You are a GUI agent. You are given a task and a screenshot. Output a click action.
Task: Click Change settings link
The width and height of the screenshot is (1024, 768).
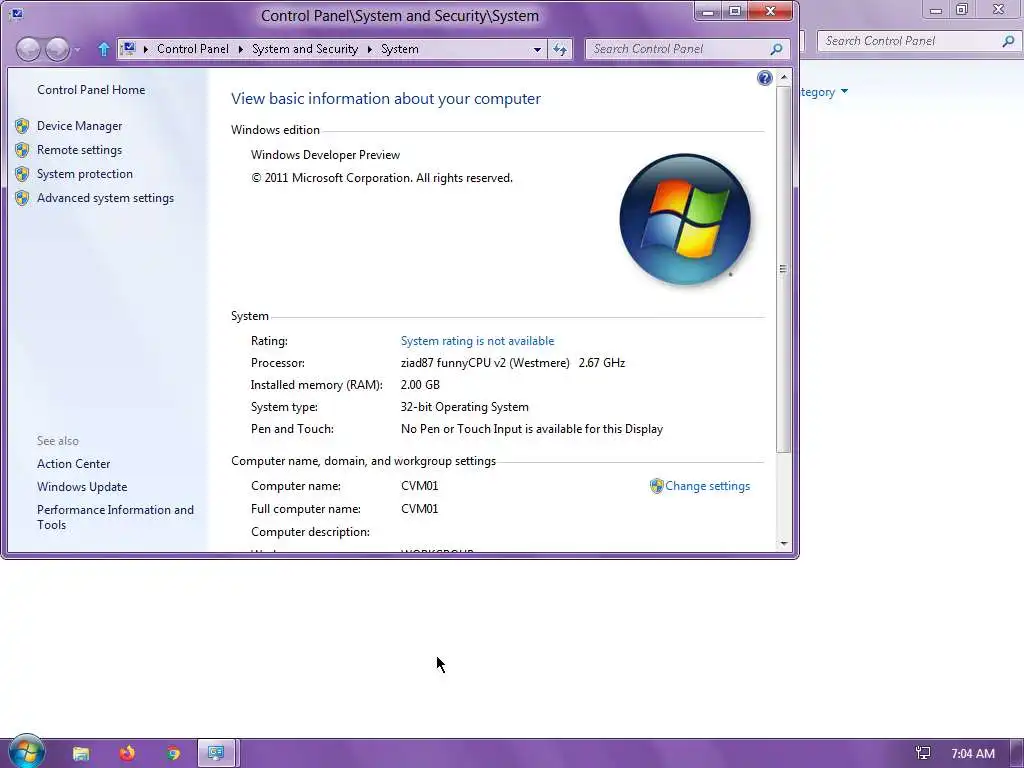pyautogui.click(x=707, y=486)
